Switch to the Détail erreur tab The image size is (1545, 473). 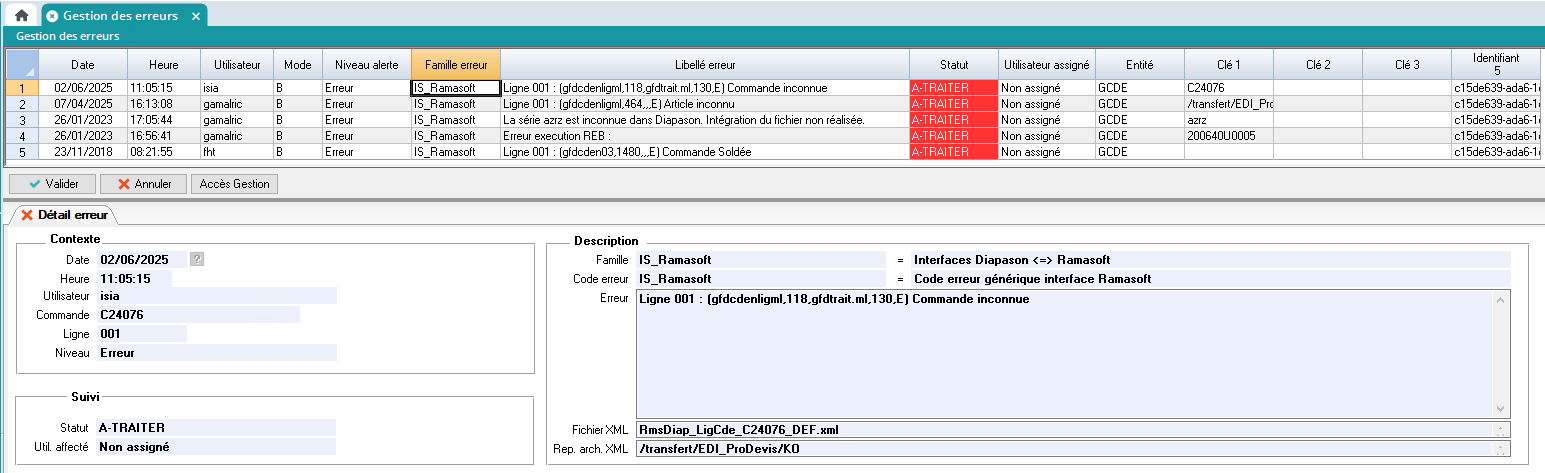(x=65, y=215)
